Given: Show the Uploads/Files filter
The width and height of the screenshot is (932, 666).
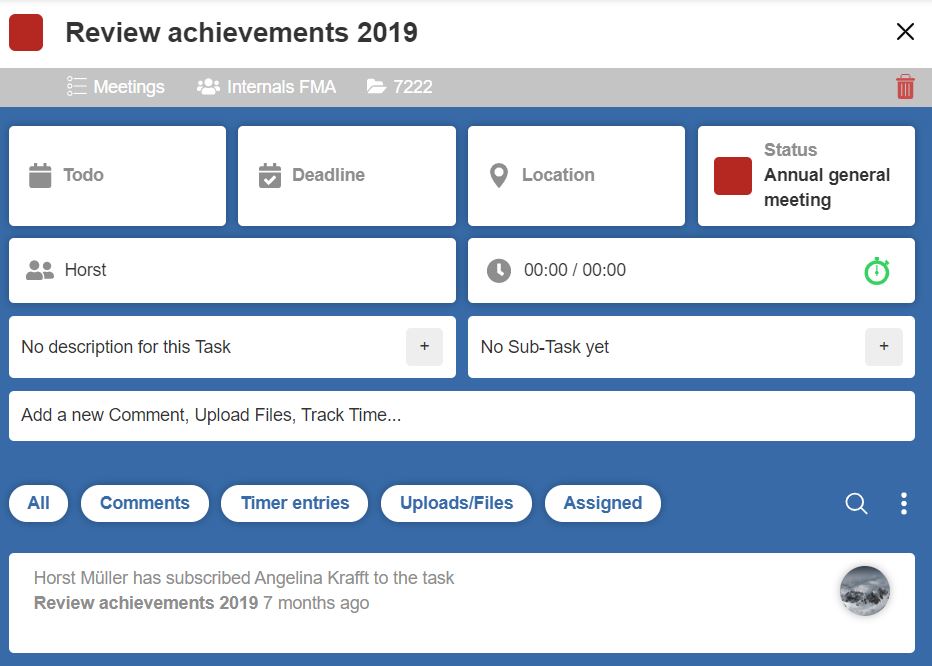Looking at the screenshot, I should click(x=456, y=503).
